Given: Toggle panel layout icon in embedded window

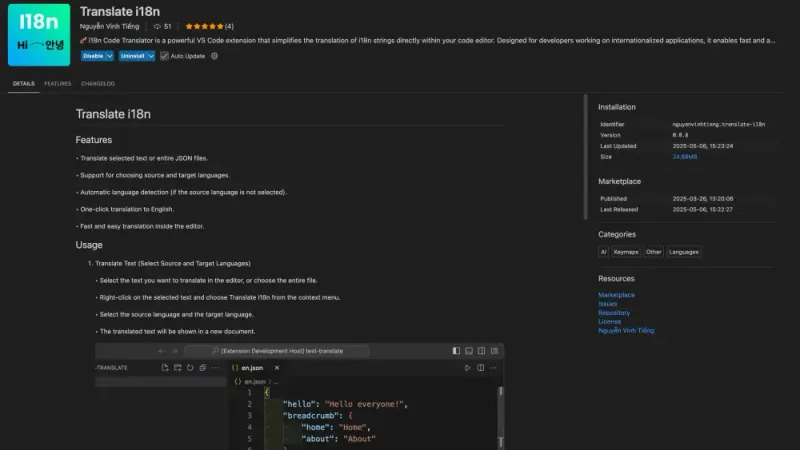Looking at the screenshot, I should tap(469, 351).
